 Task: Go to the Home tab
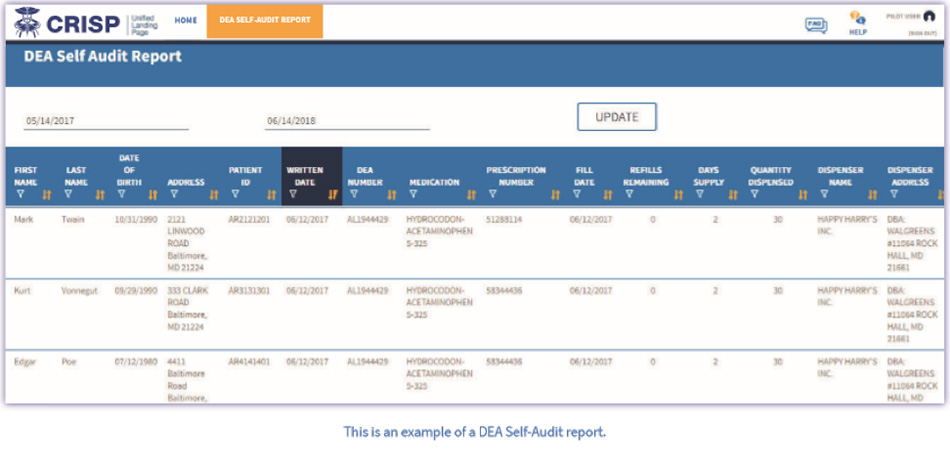[186, 21]
